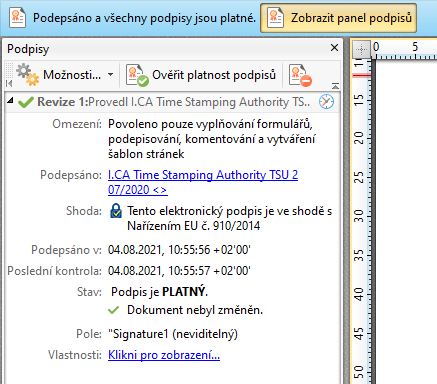Click the Podpisy panel title
The height and width of the screenshot is (384, 437).
[28, 49]
